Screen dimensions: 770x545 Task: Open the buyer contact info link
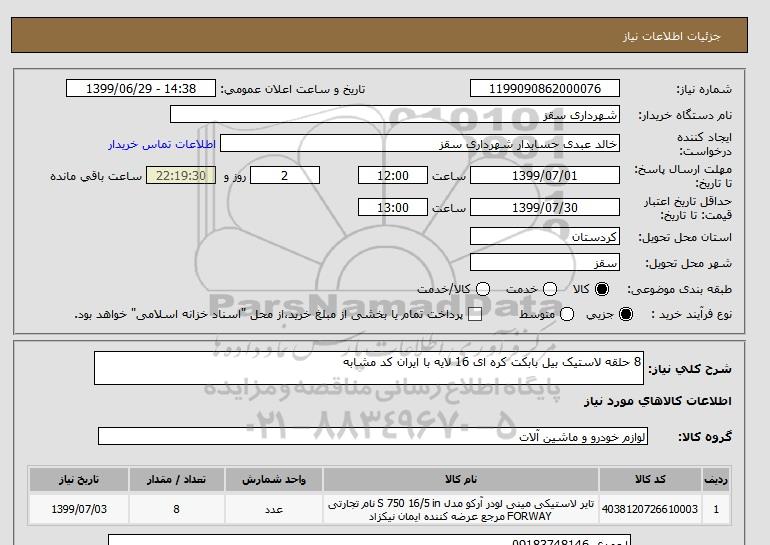(x=162, y=144)
